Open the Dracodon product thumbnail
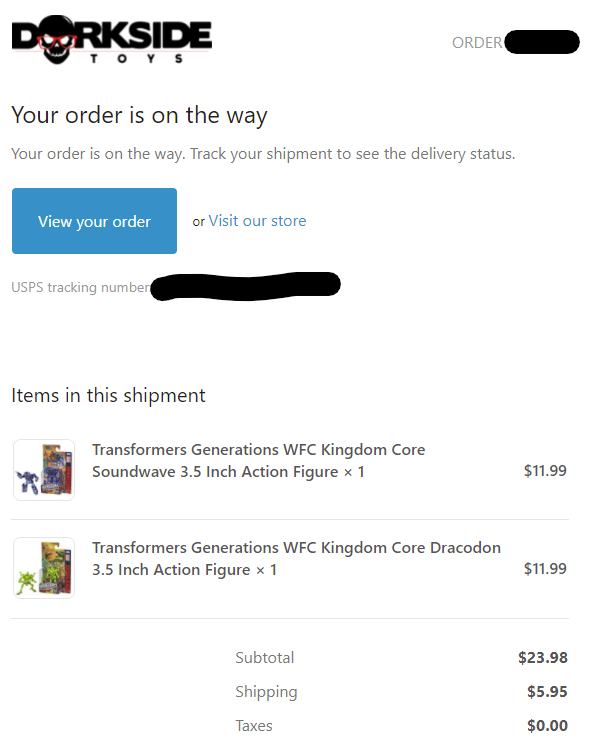604x754 pixels. (x=44, y=568)
